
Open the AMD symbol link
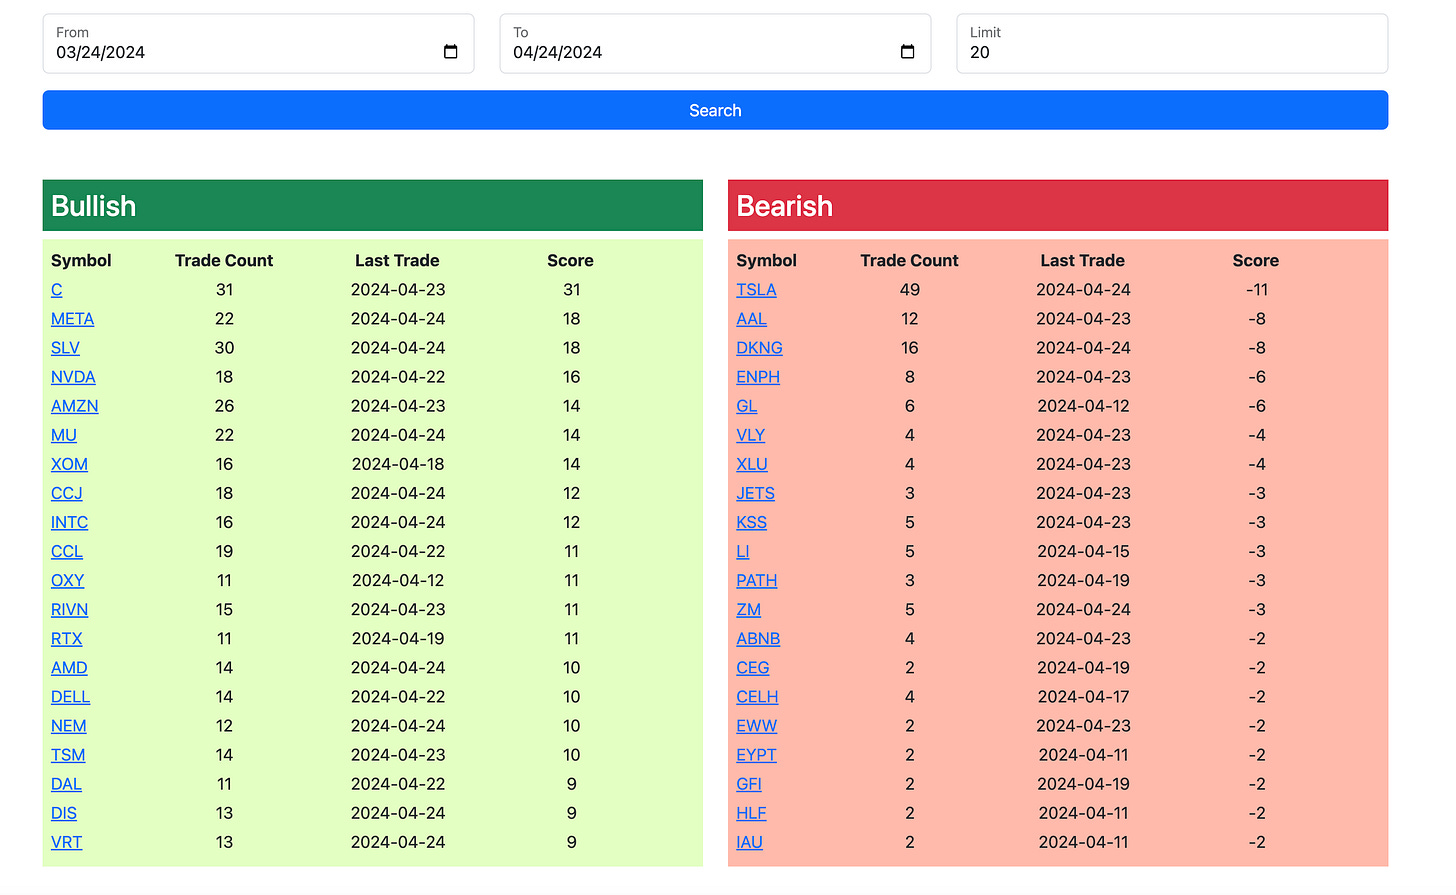[x=69, y=667]
